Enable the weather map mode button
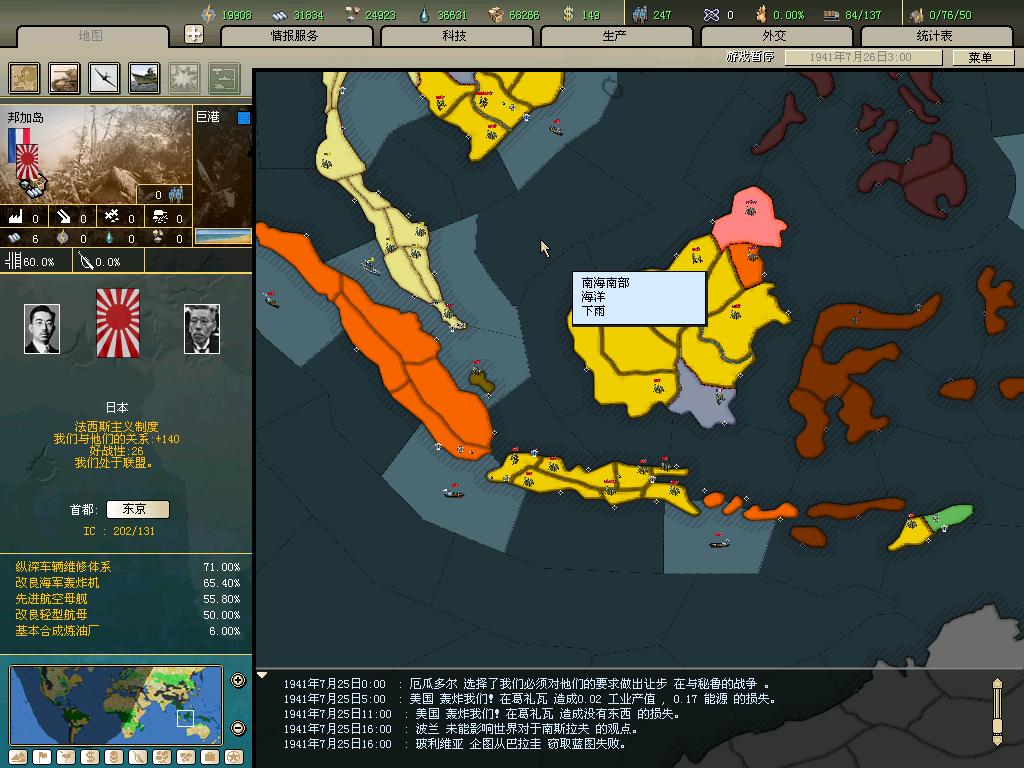Screen dimensions: 1024x768 66,758
